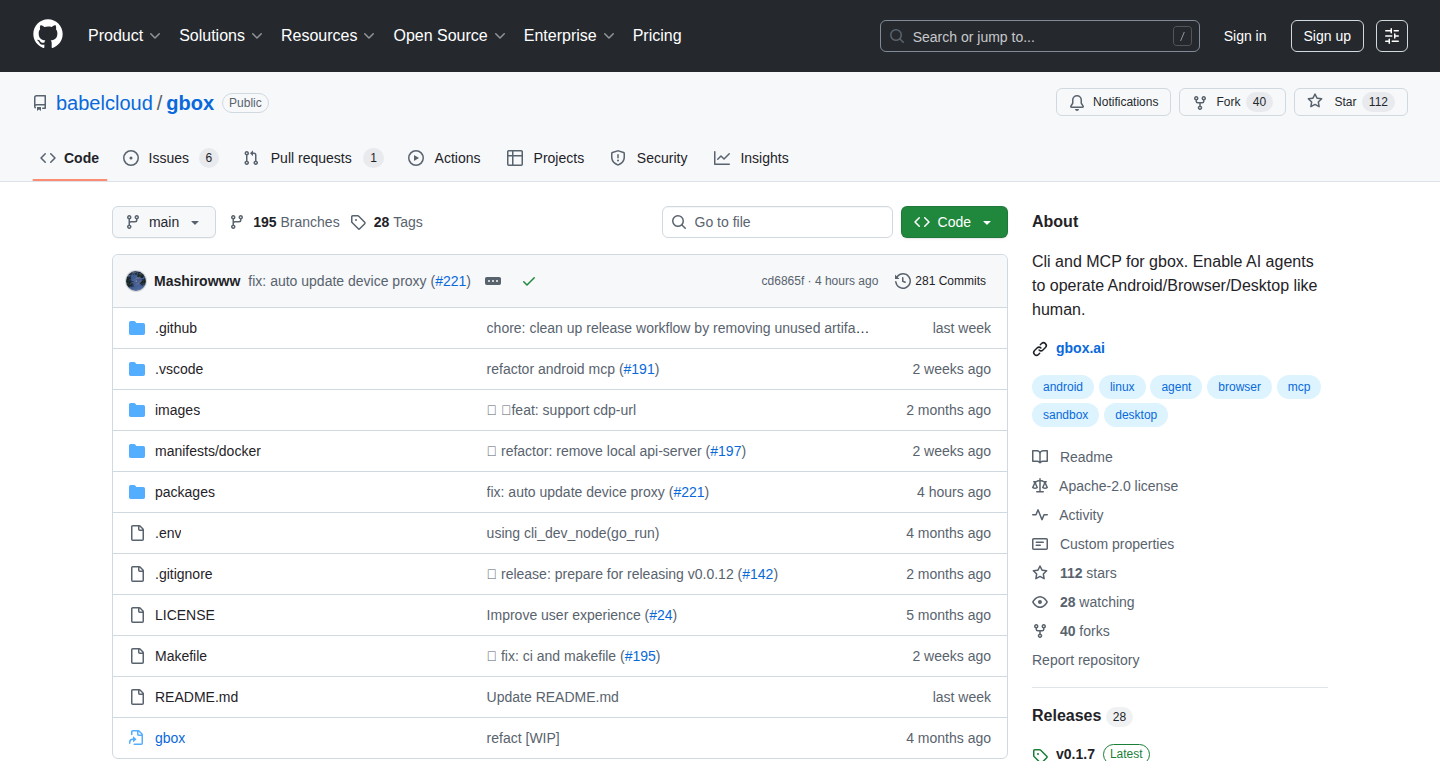Screen dimensions: 1440x761
Task: Select the android topic tag
Action: (1063, 387)
